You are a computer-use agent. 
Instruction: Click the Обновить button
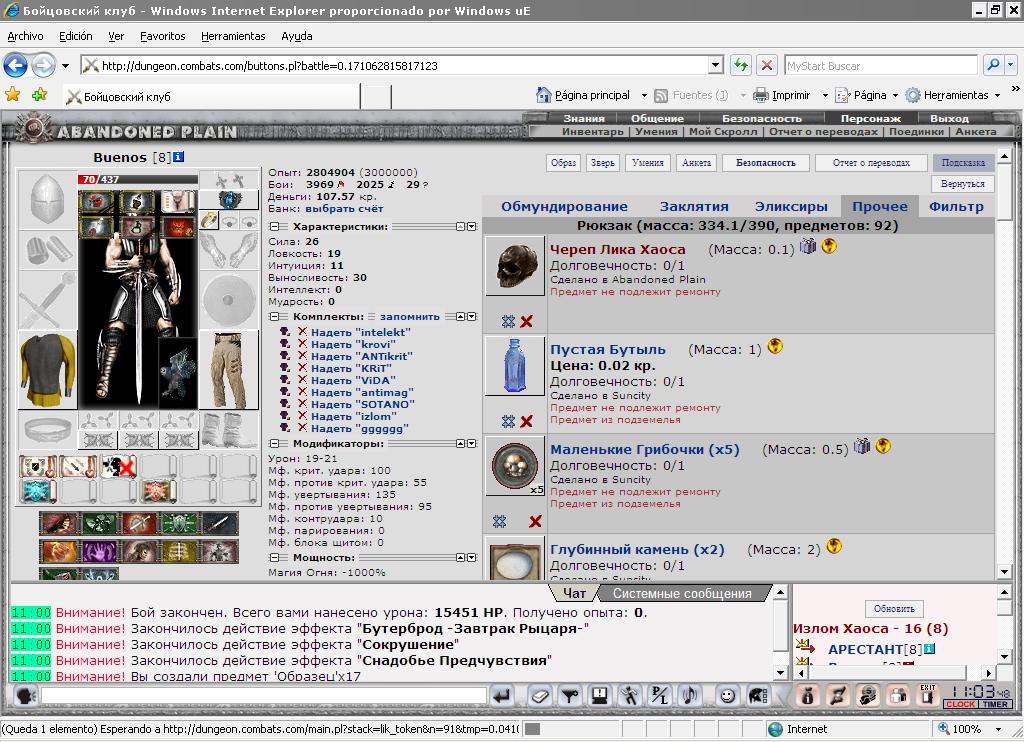894,608
